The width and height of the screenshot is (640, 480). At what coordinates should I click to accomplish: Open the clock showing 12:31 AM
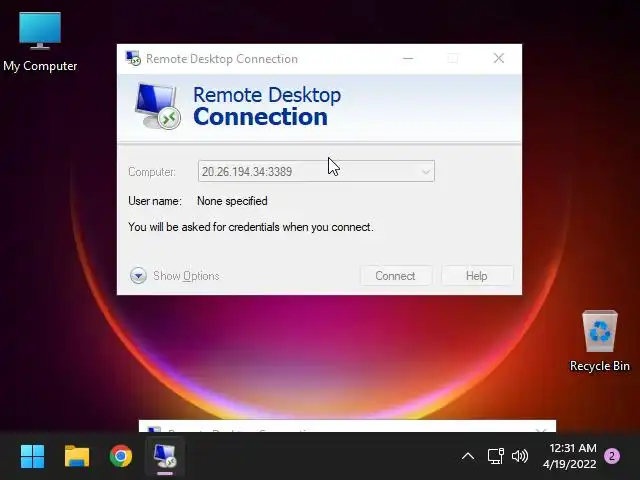[570, 456]
